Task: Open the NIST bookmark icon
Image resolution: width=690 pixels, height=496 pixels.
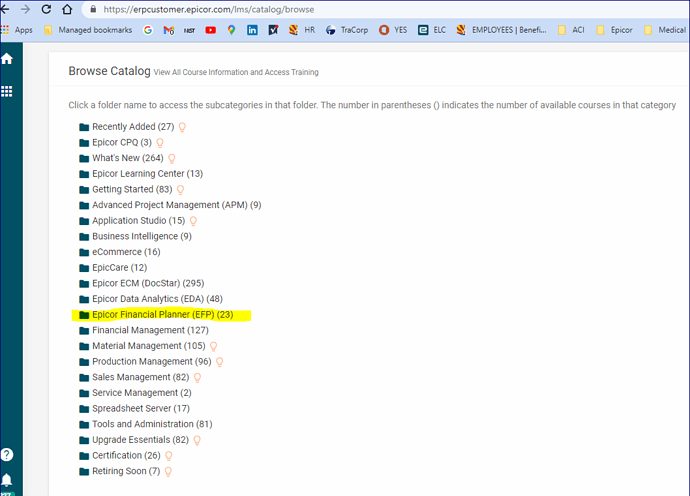Action: (189, 30)
